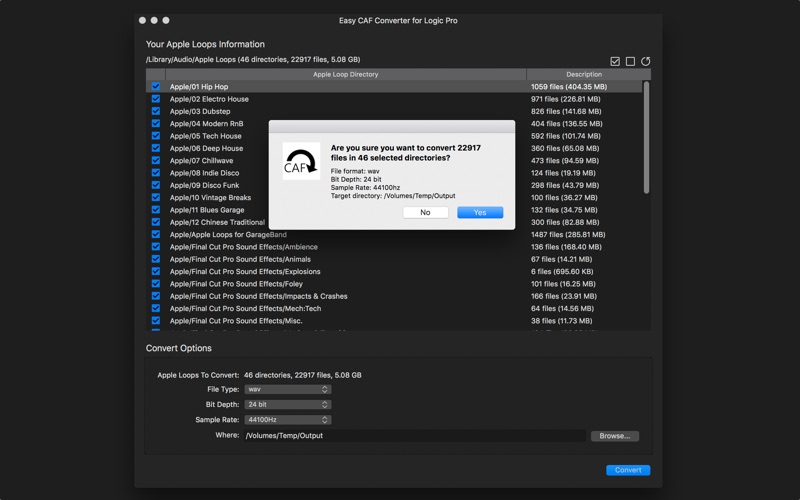
Task: Open the Sample Rate dropdown
Action: click(x=288, y=420)
